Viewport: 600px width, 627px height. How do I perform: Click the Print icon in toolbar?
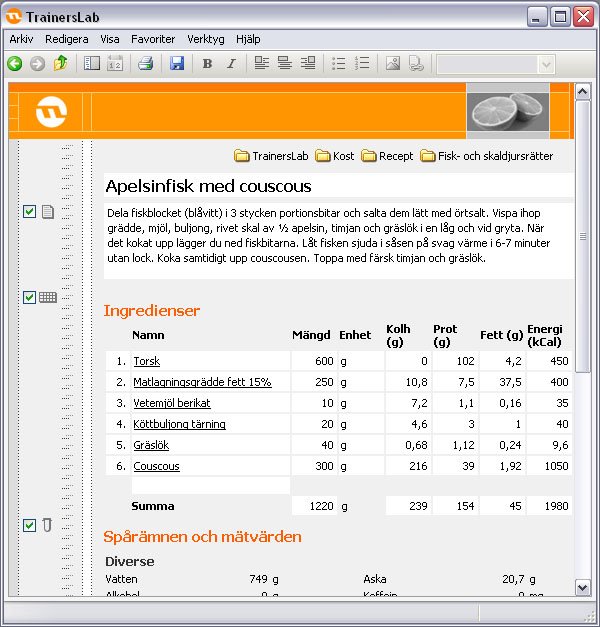pos(145,64)
